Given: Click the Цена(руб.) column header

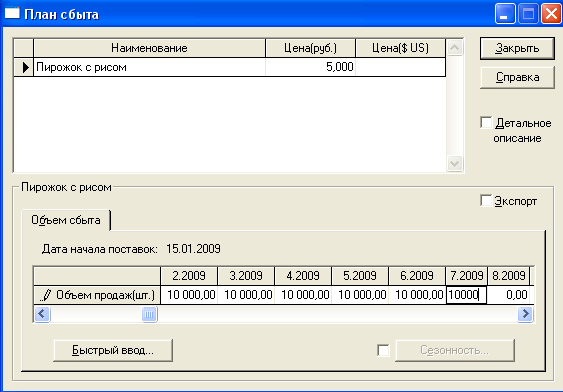Looking at the screenshot, I should click(311, 48).
